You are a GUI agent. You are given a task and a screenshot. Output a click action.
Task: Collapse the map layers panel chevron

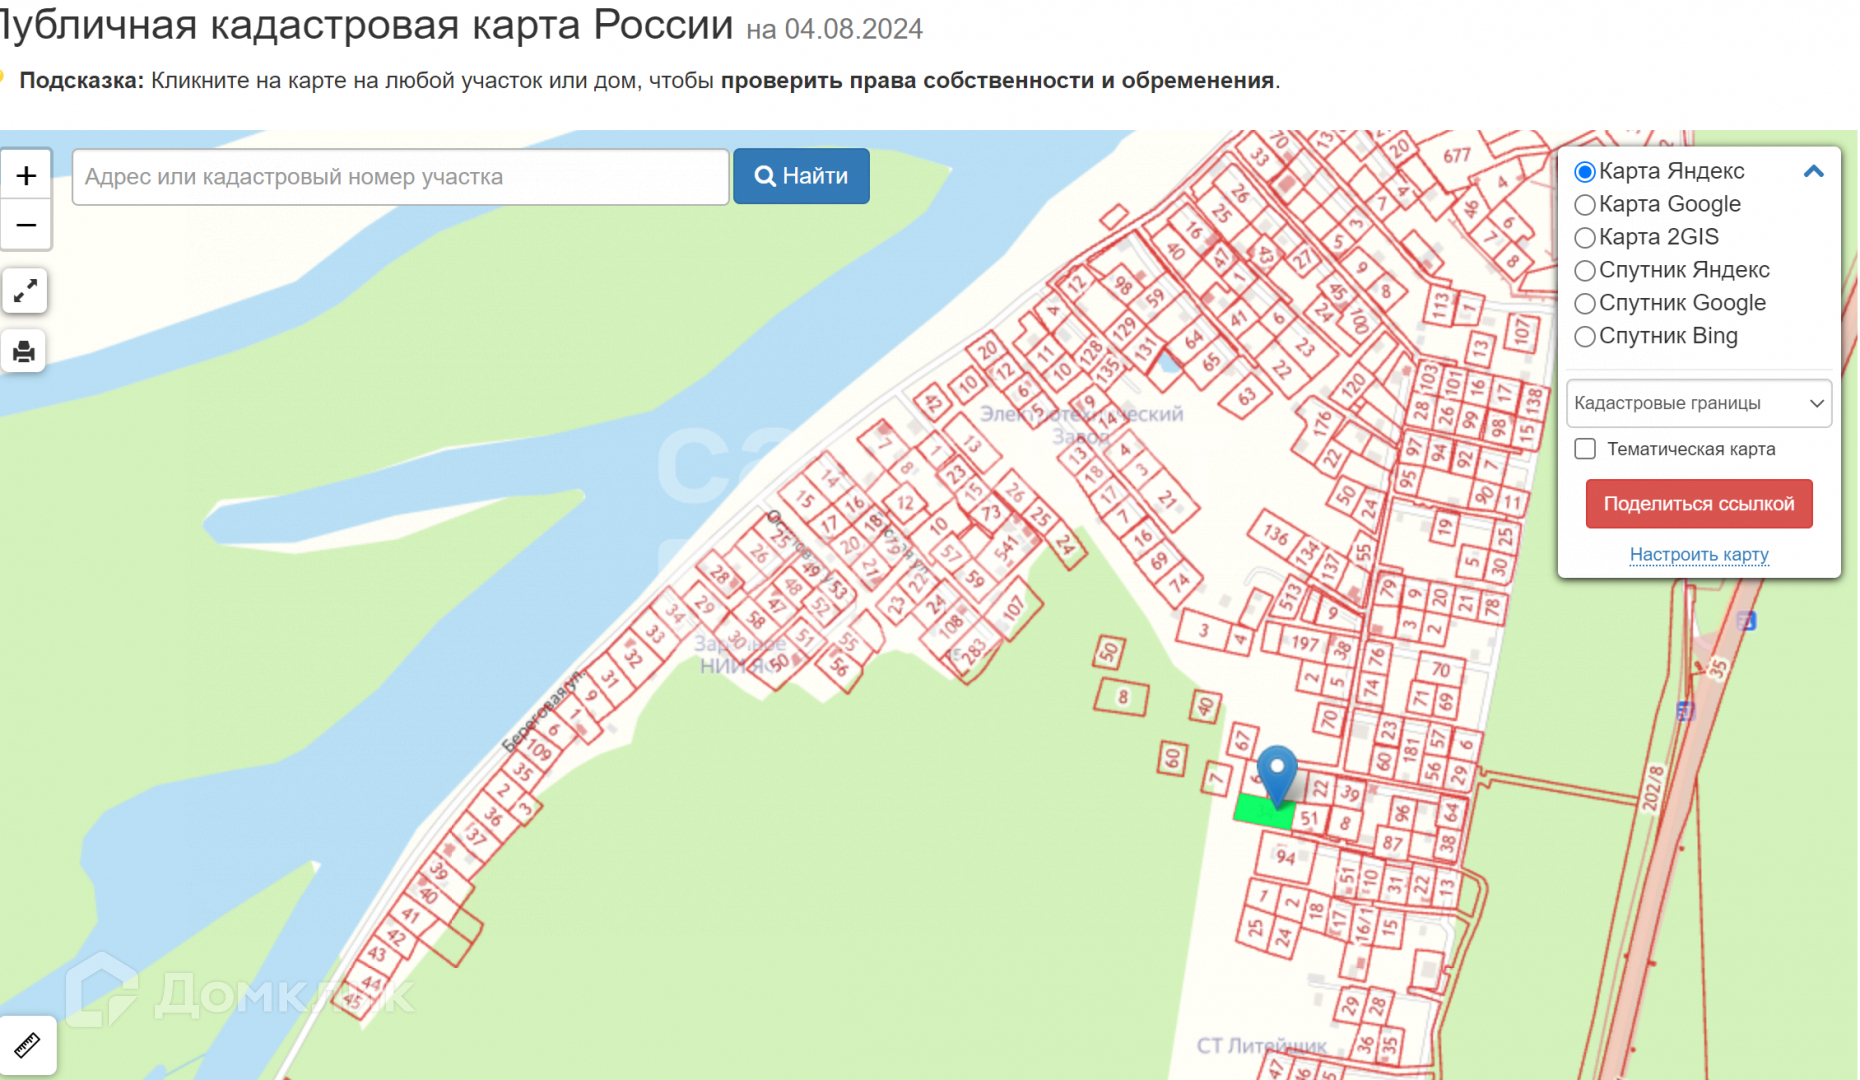[x=1813, y=172]
